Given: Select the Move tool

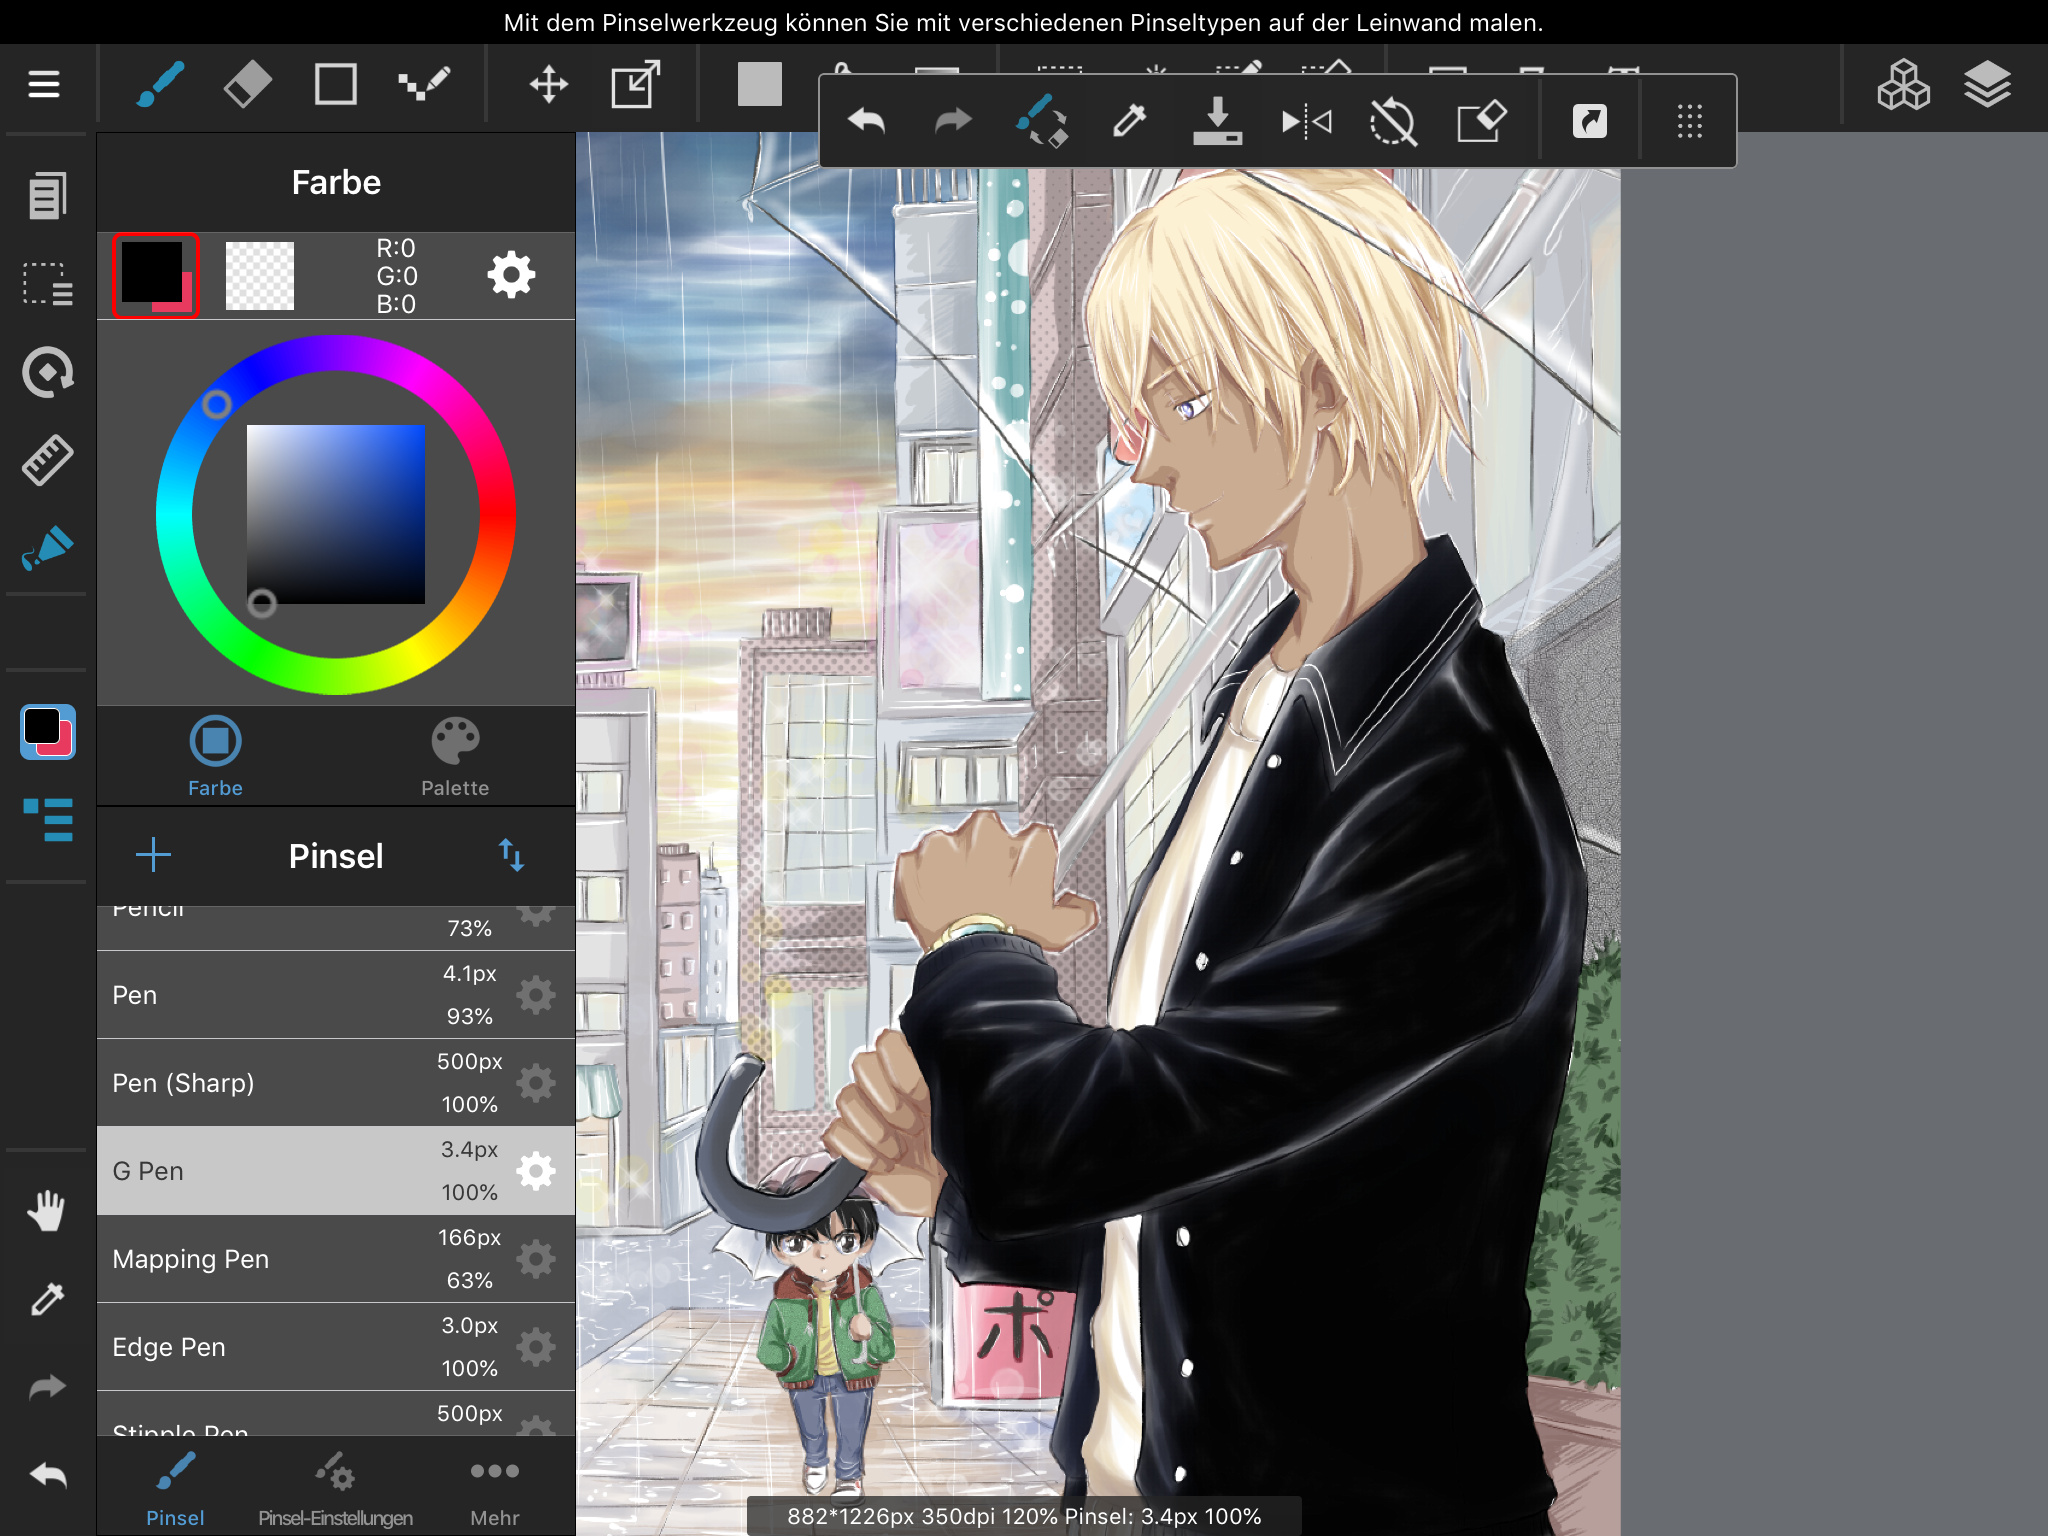Looking at the screenshot, I should click(548, 84).
